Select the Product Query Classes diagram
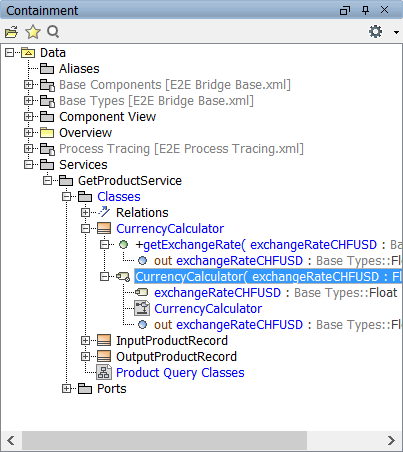403x452 pixels. (x=180, y=373)
